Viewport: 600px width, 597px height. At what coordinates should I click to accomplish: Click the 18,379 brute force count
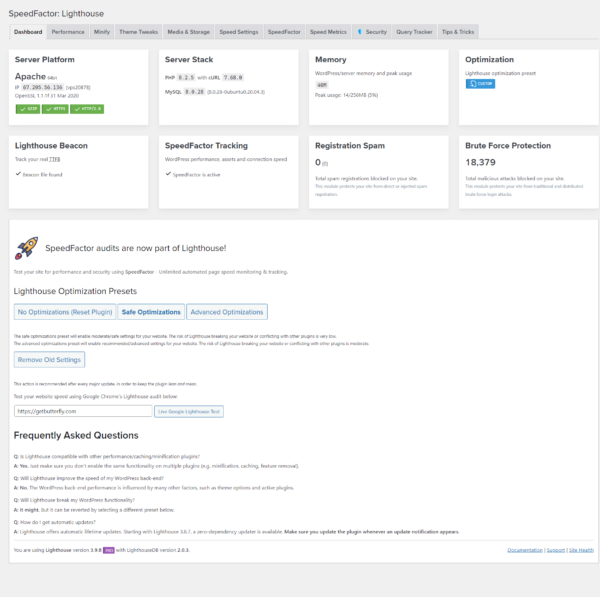coord(480,162)
